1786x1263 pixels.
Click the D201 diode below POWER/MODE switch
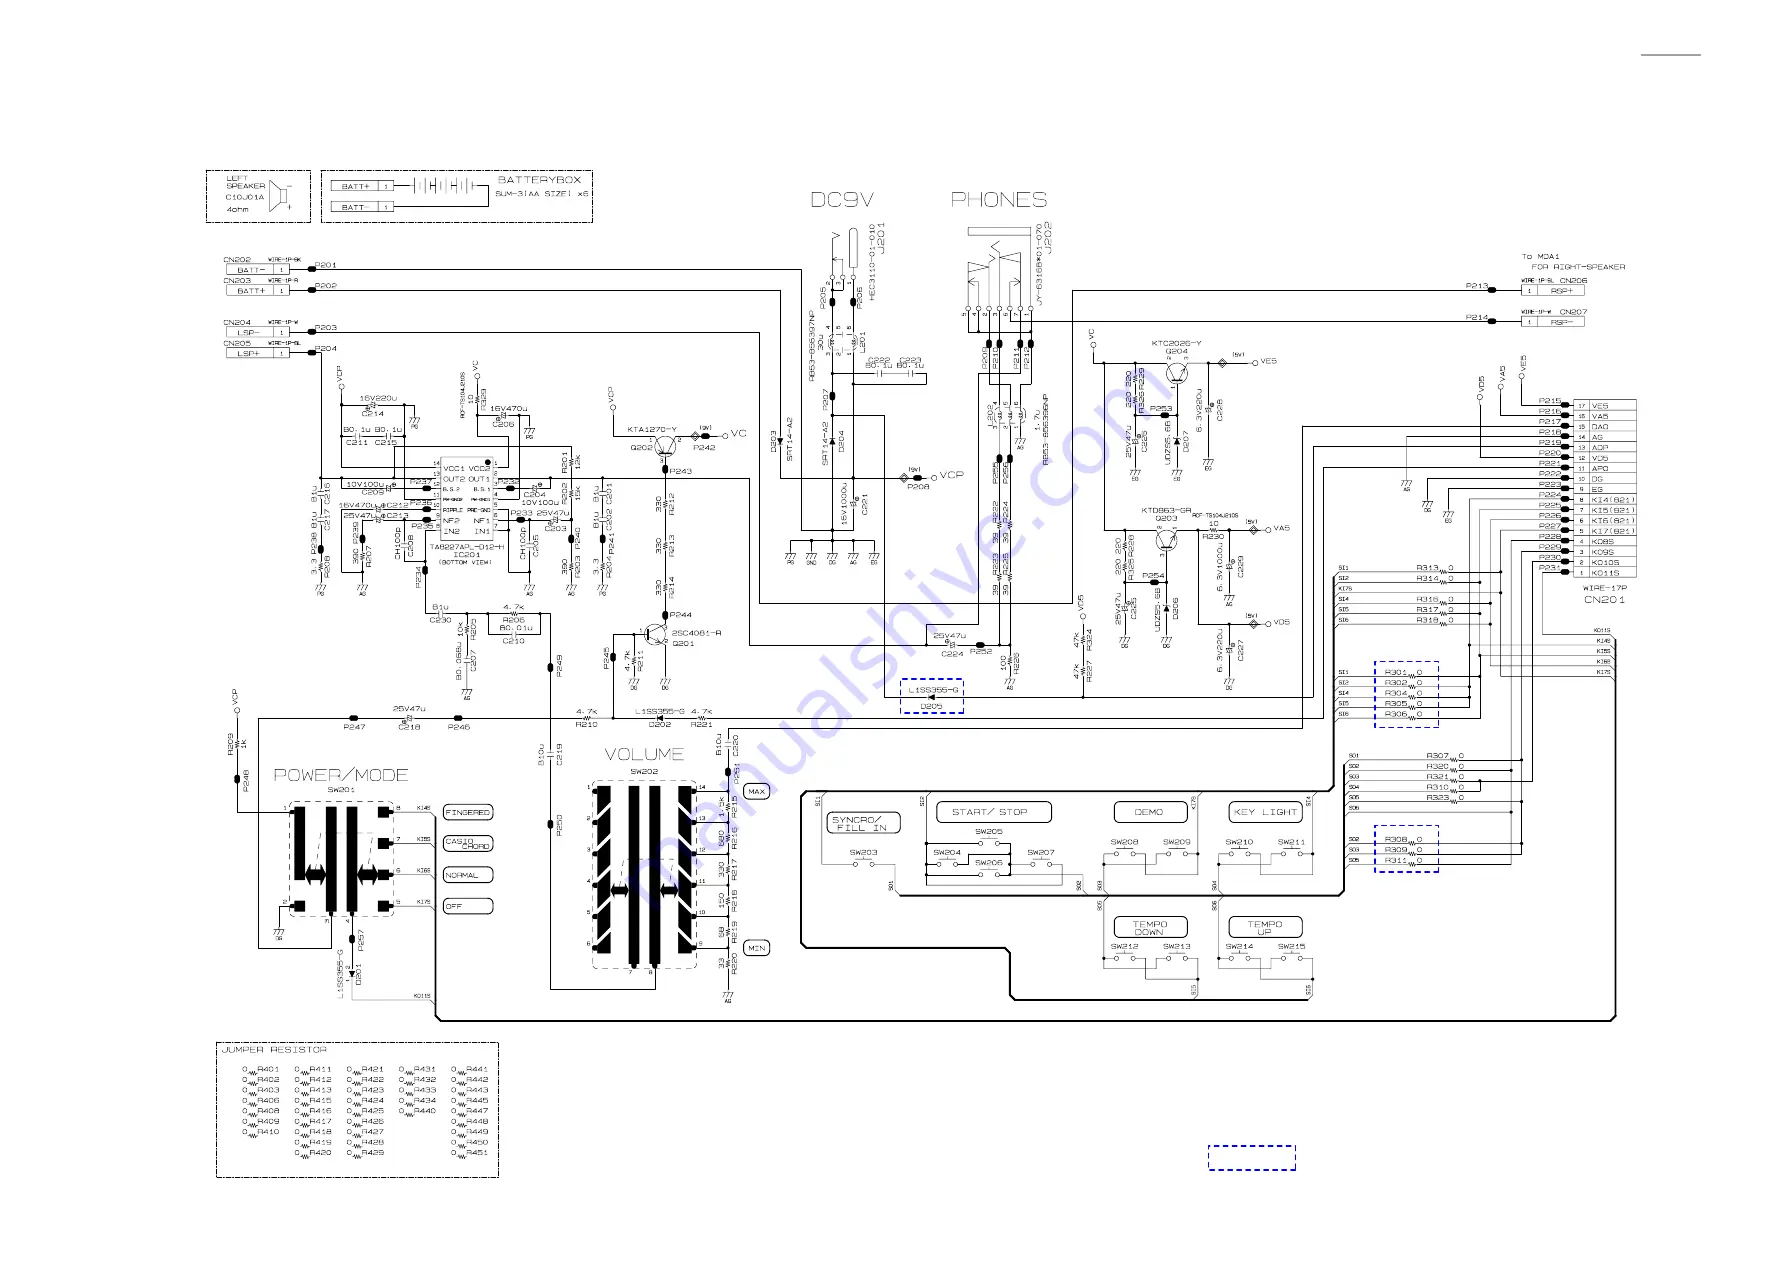[351, 972]
